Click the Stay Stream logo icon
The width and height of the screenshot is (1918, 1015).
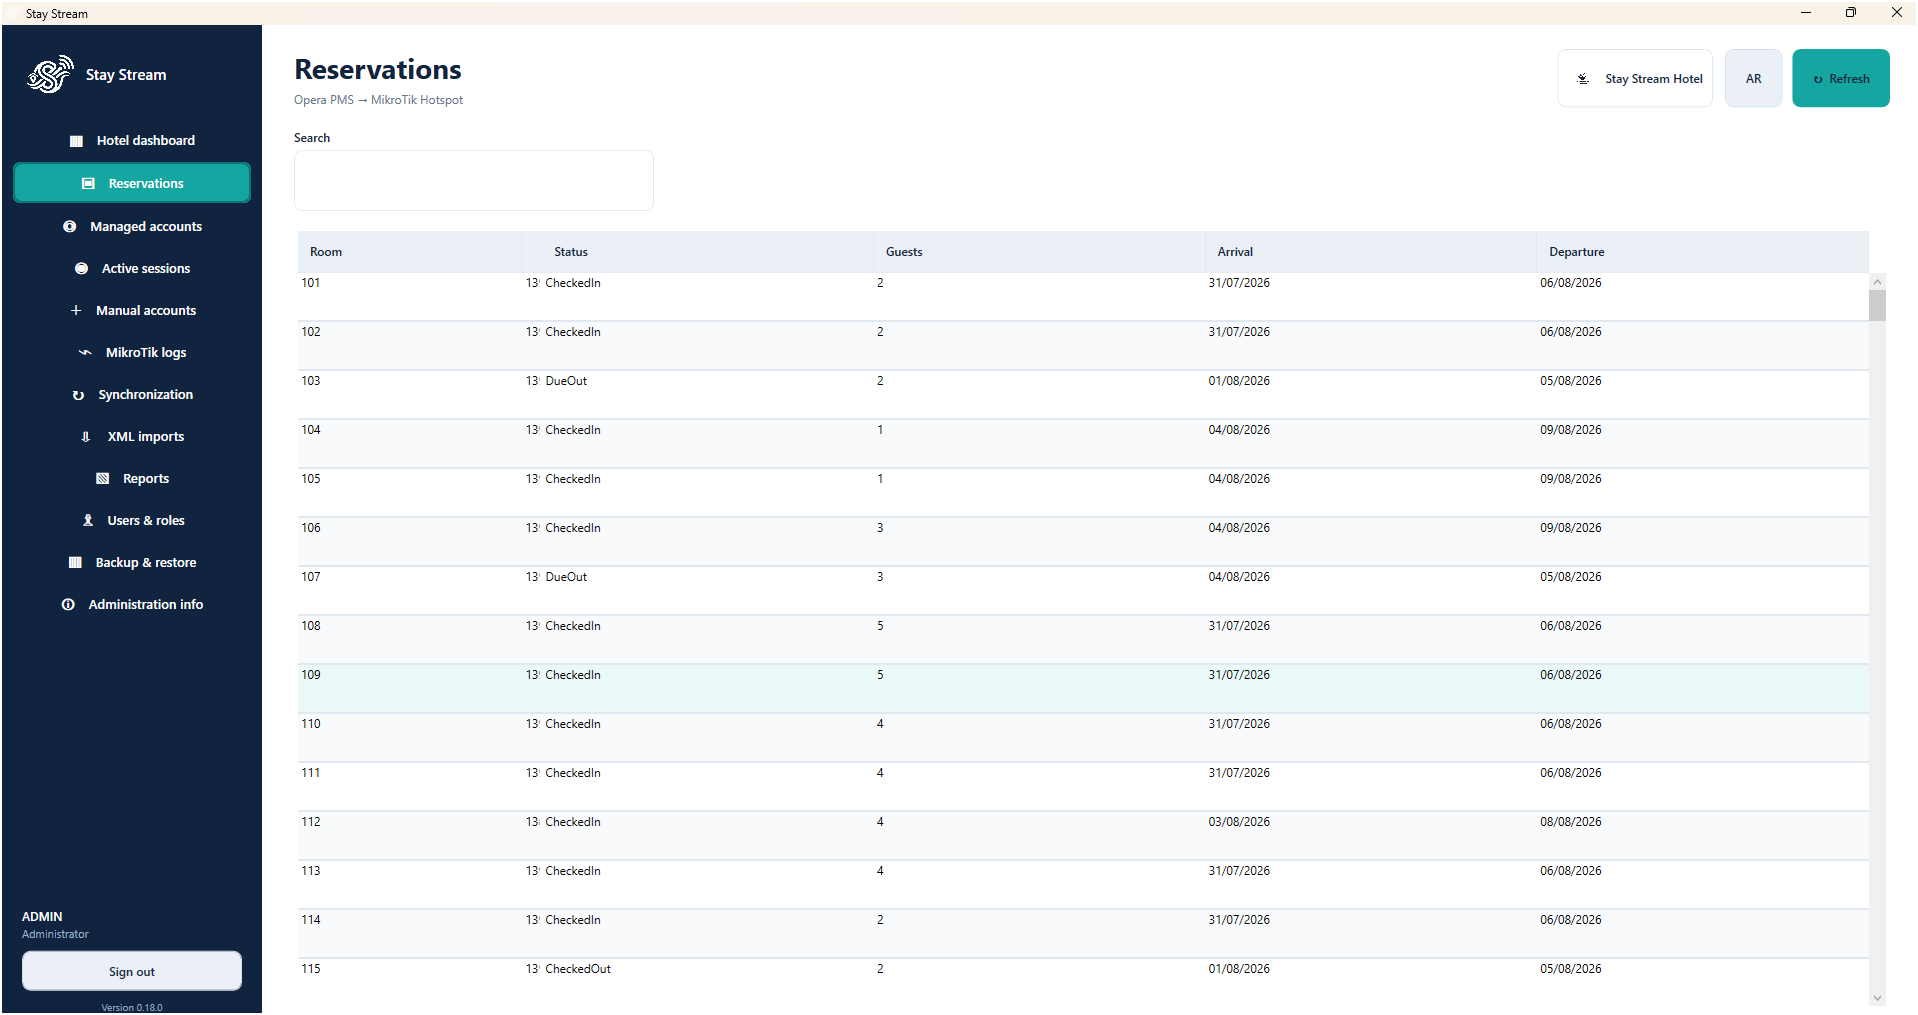click(50, 74)
